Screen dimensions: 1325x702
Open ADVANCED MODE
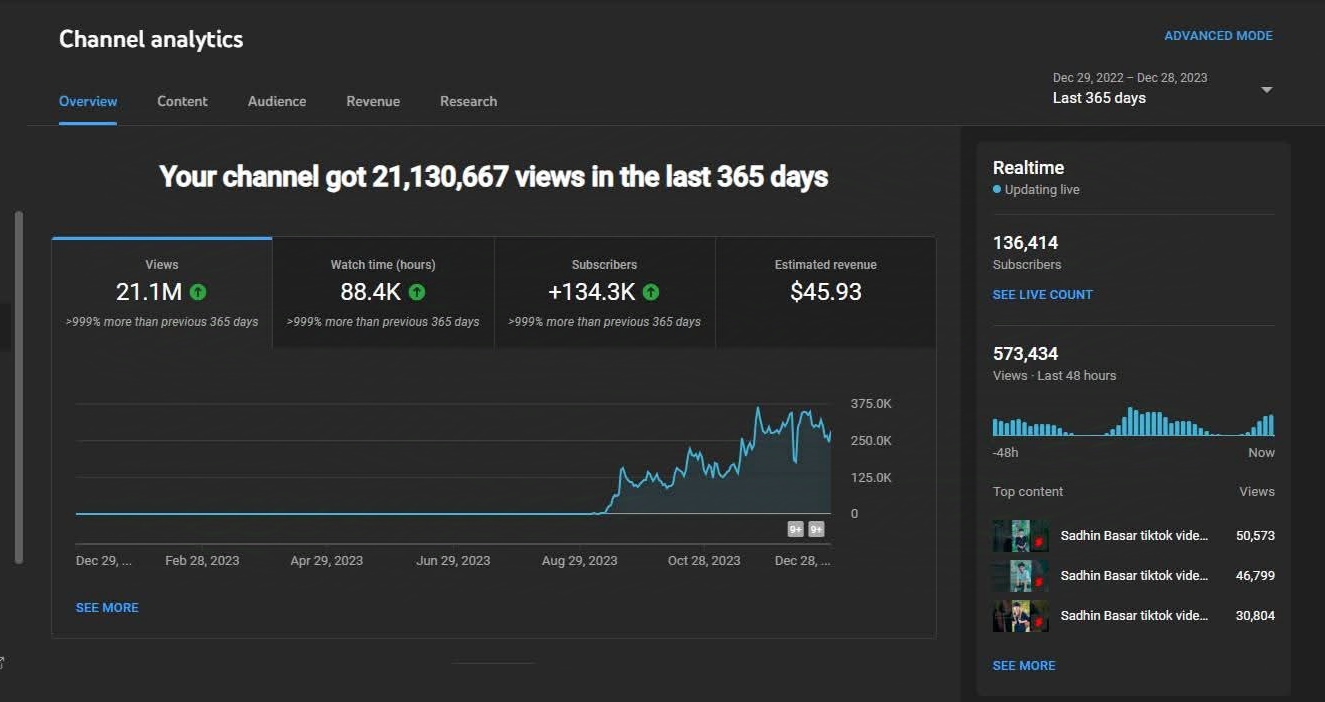1218,35
